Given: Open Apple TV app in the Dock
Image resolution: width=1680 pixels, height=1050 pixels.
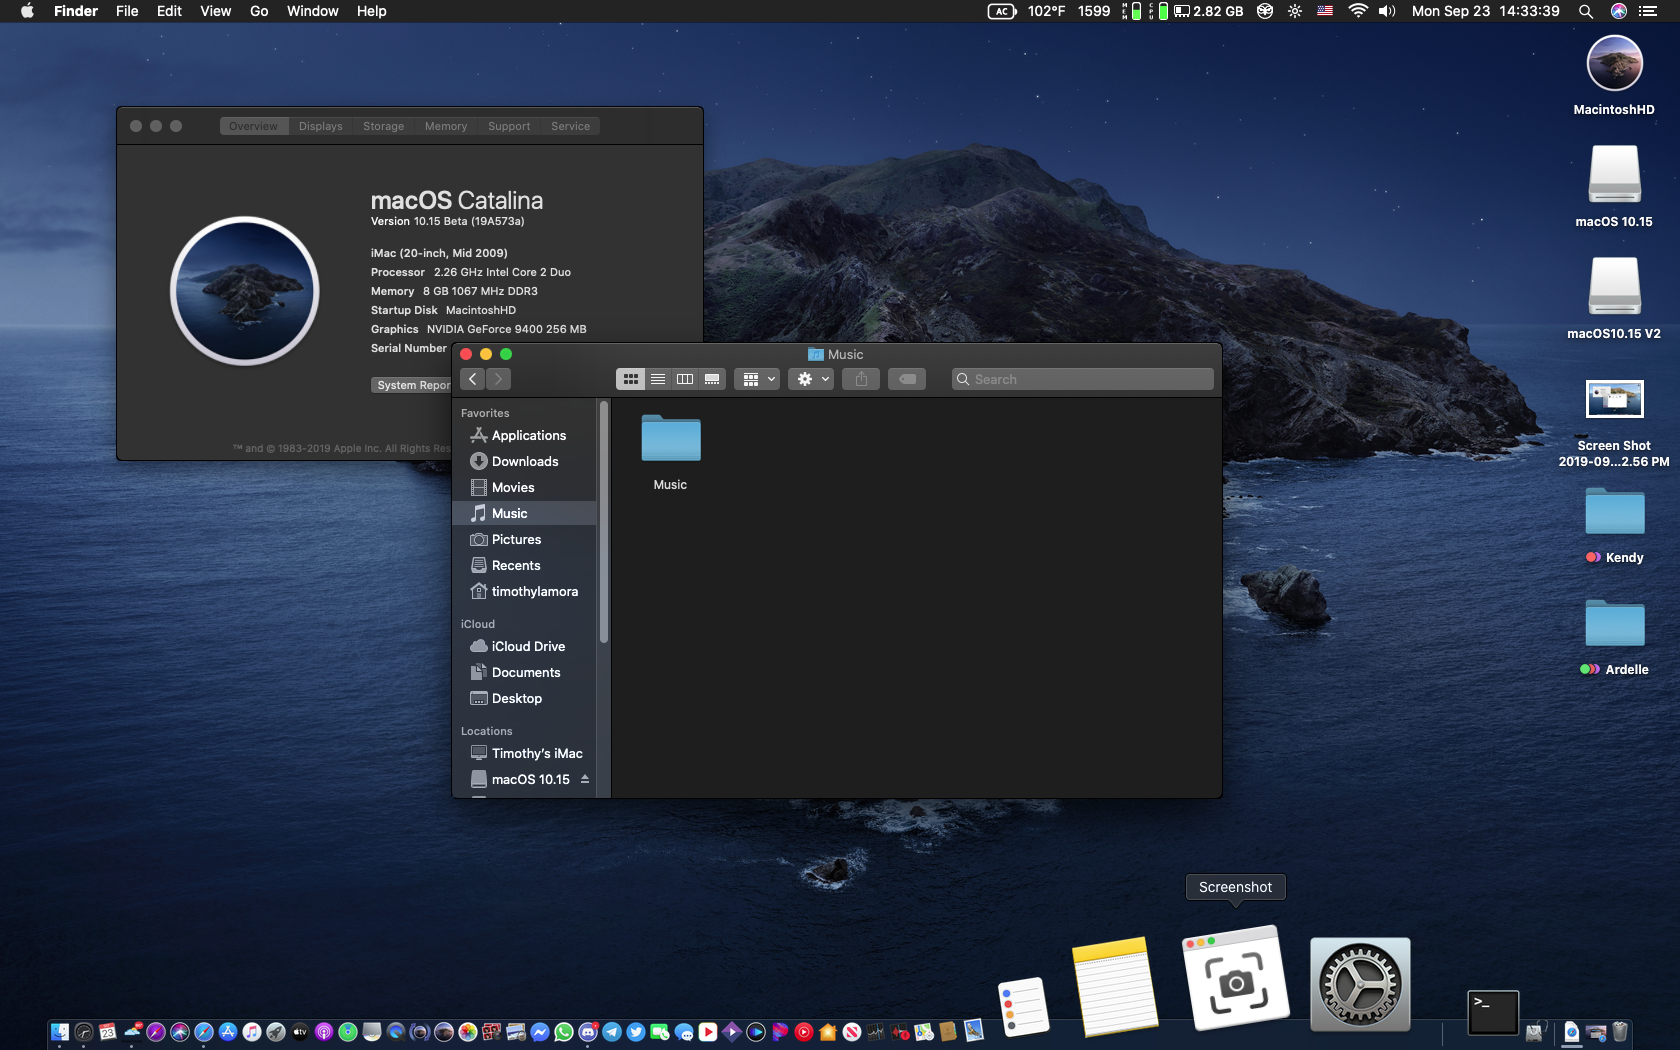Looking at the screenshot, I should (x=299, y=1032).
